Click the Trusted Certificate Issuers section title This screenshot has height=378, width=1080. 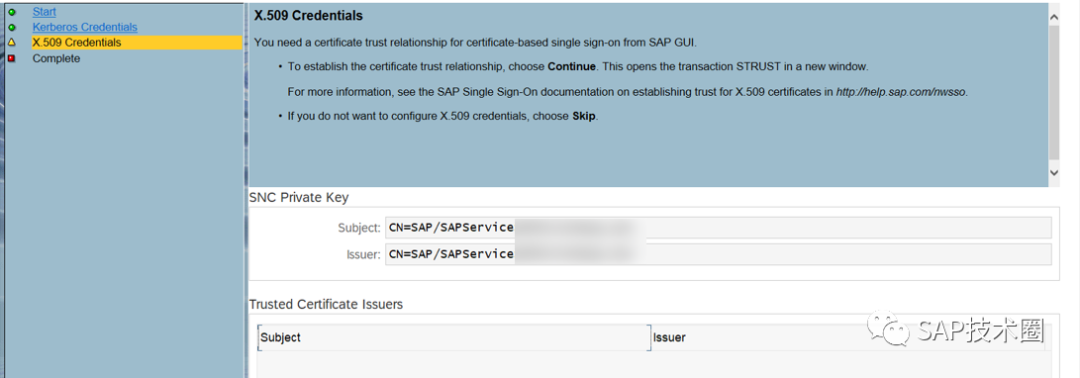tap(326, 304)
